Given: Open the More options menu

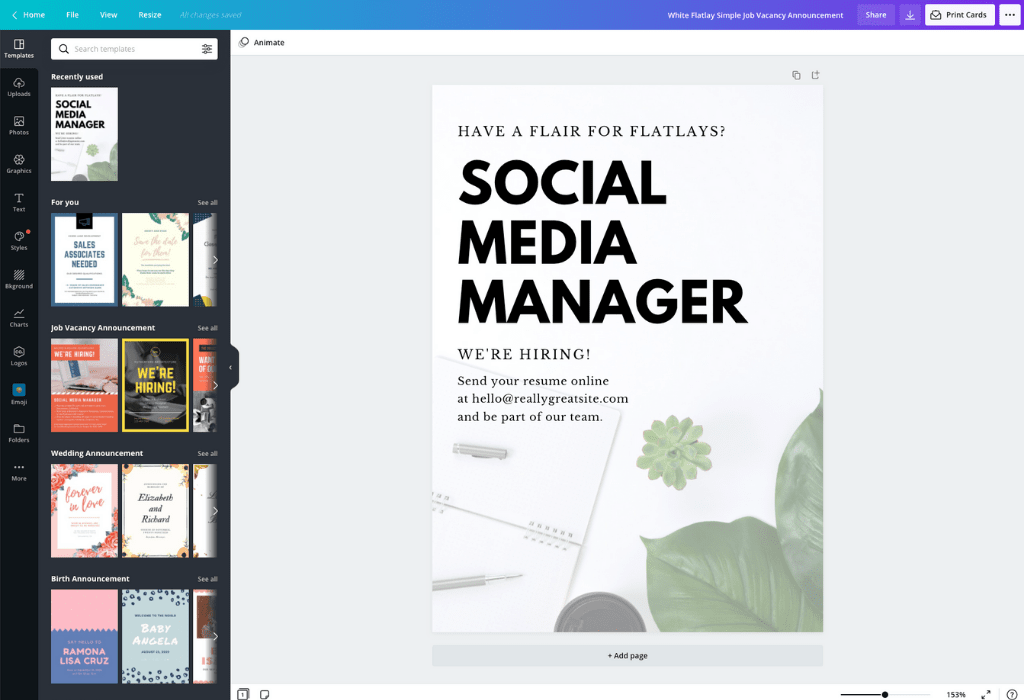Looking at the screenshot, I should click(x=1009, y=15).
